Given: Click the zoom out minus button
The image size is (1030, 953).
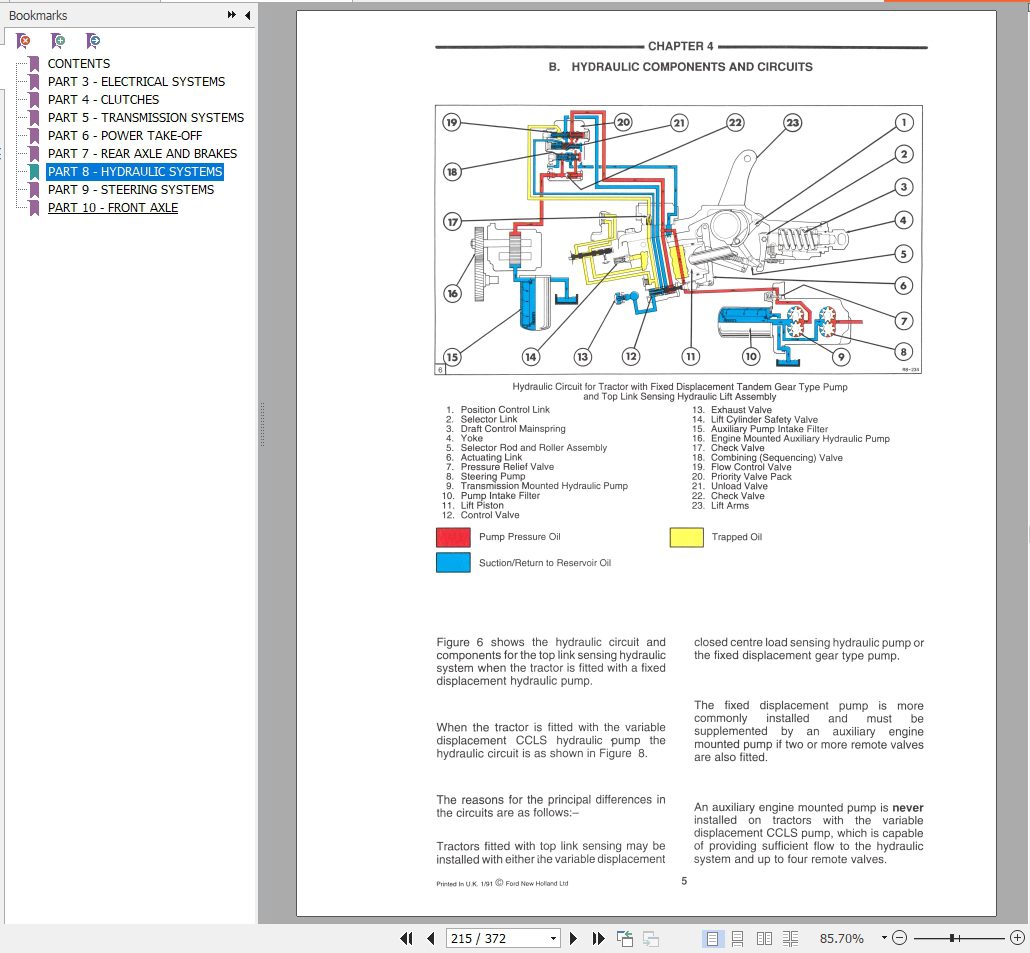Looking at the screenshot, I should pos(900,938).
